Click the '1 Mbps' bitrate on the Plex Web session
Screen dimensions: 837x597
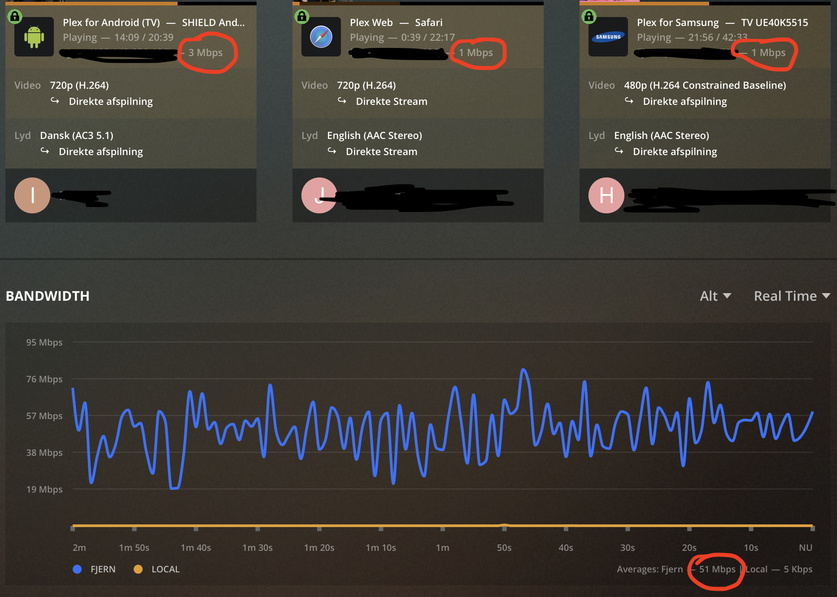476,52
